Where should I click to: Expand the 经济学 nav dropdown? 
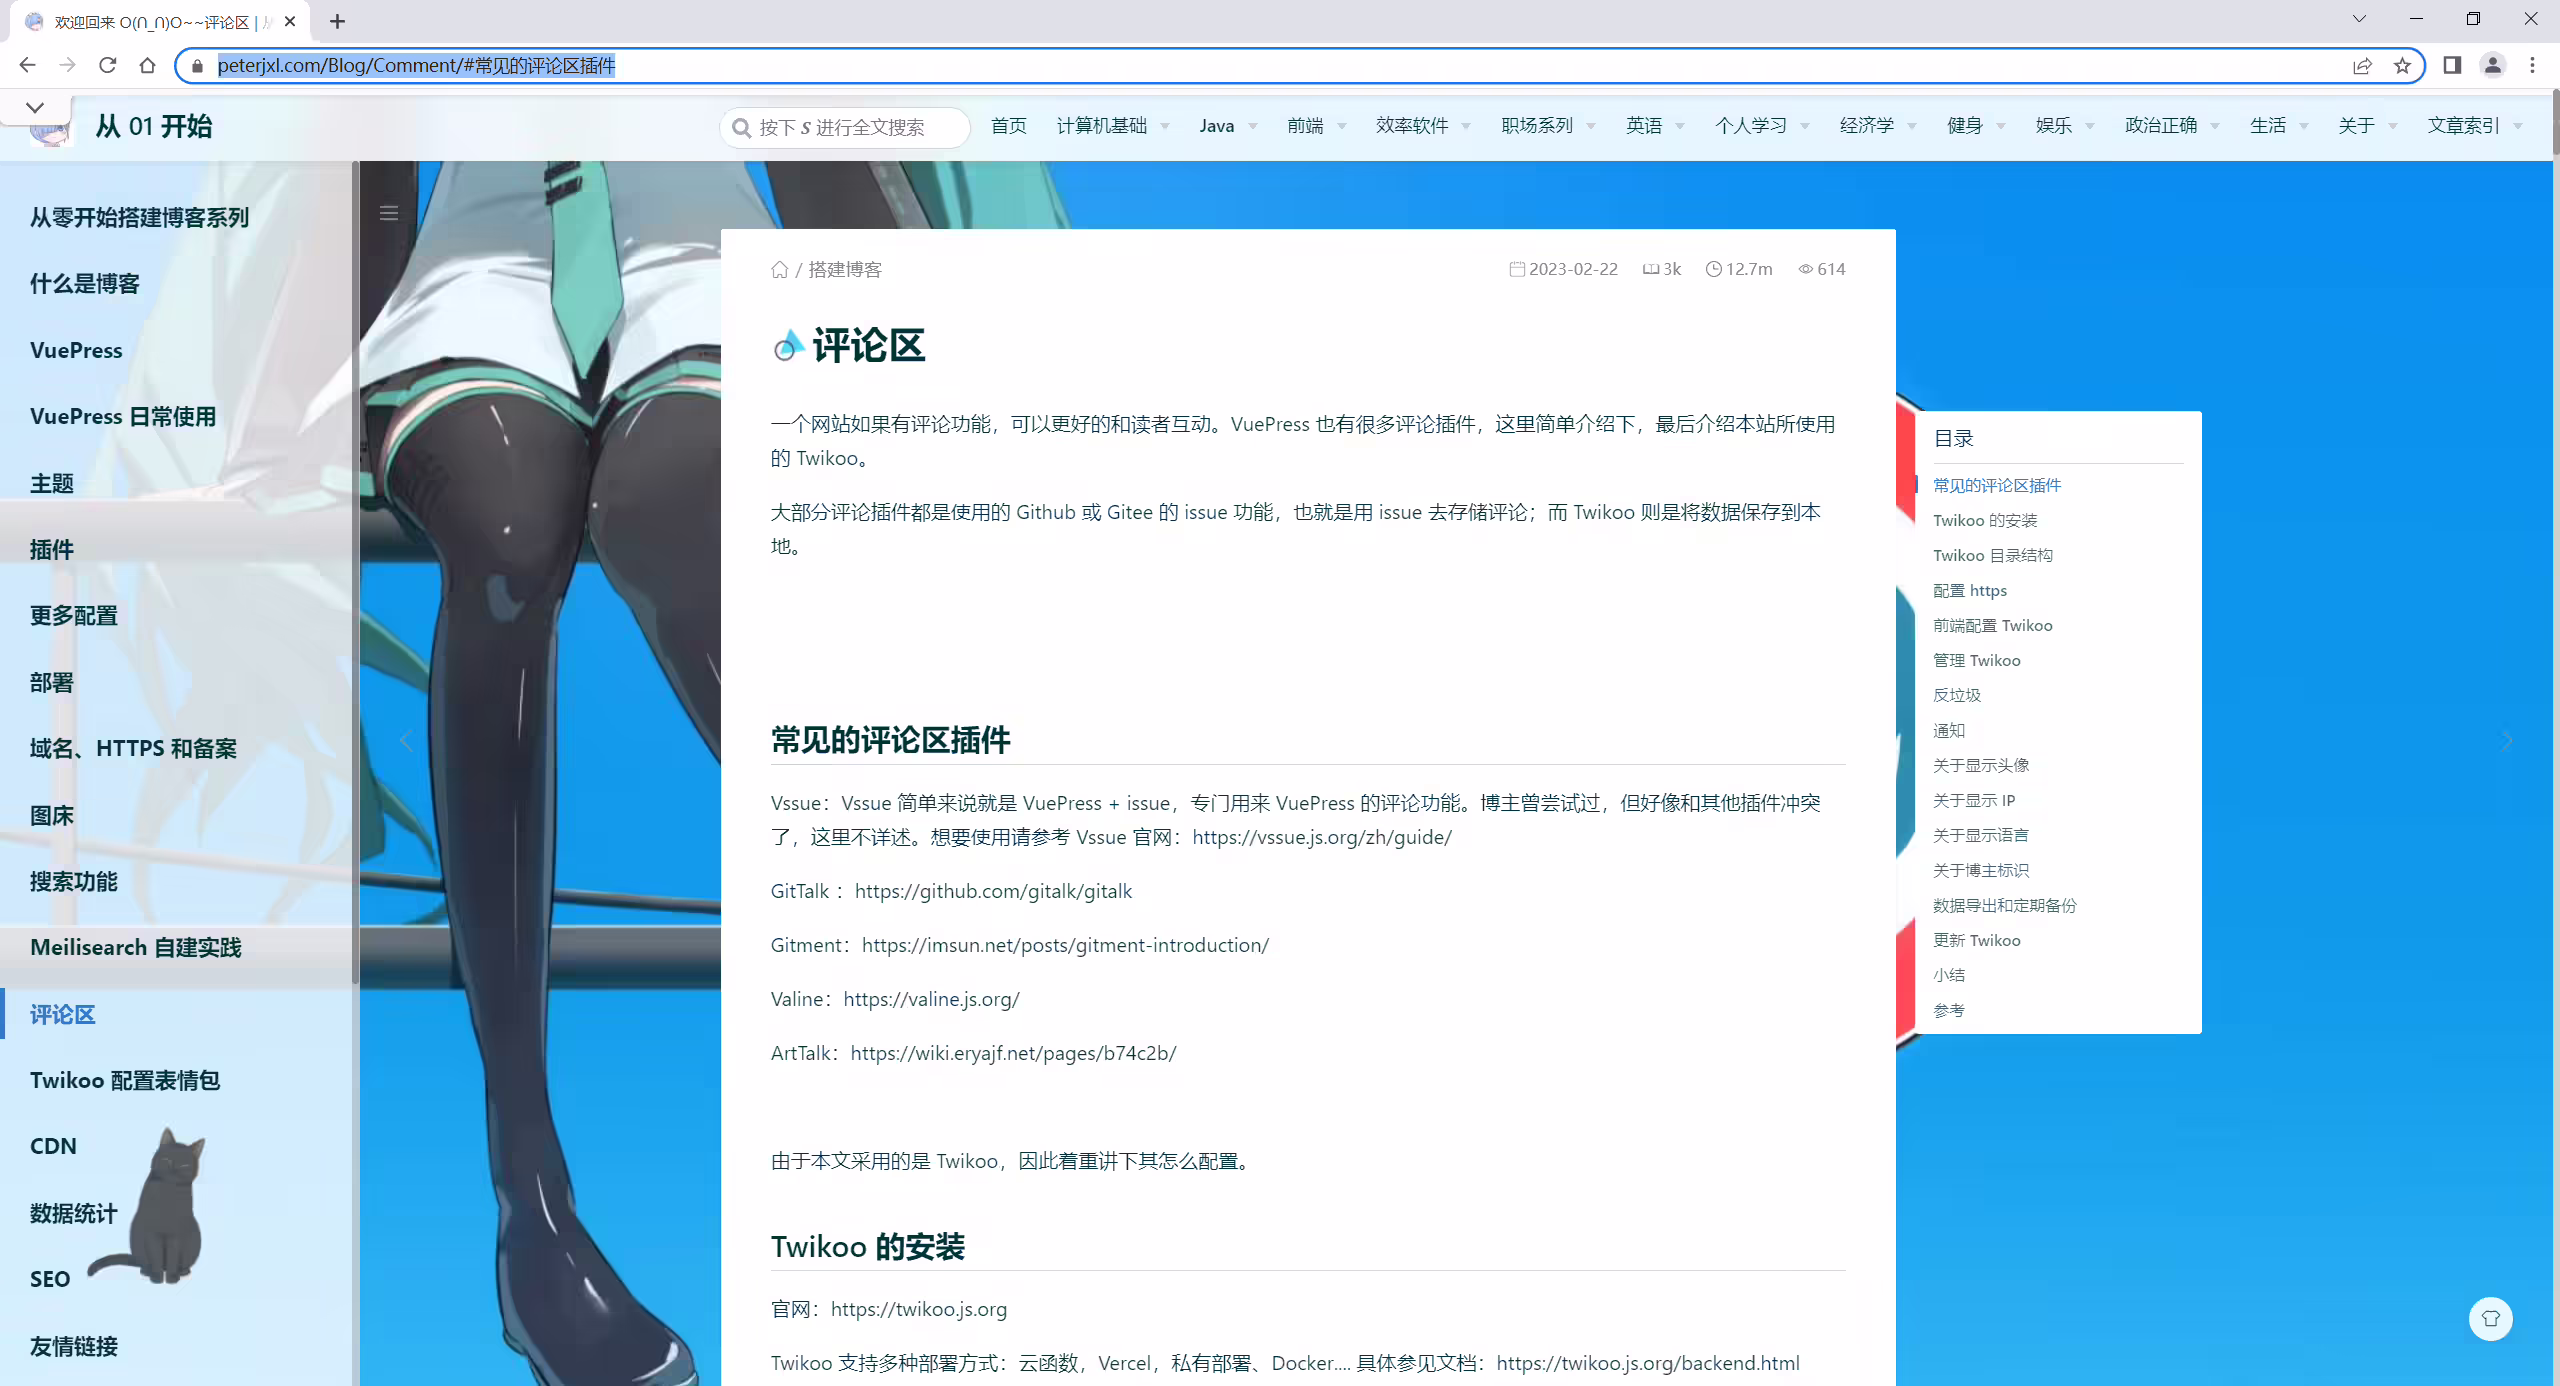(x=1877, y=126)
